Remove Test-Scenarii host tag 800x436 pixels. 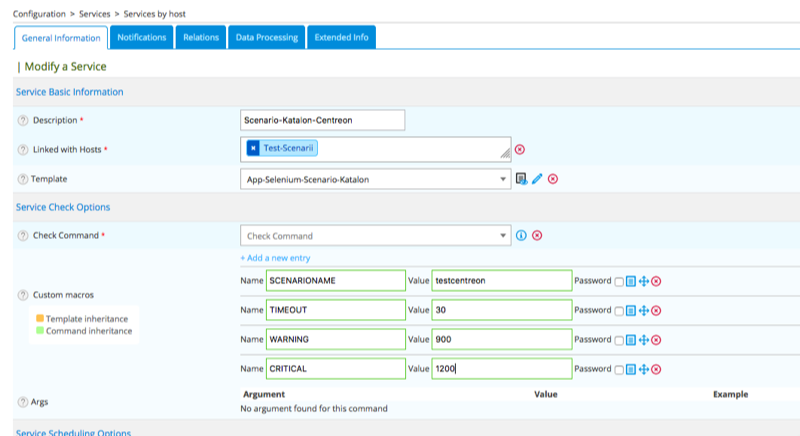(x=253, y=148)
